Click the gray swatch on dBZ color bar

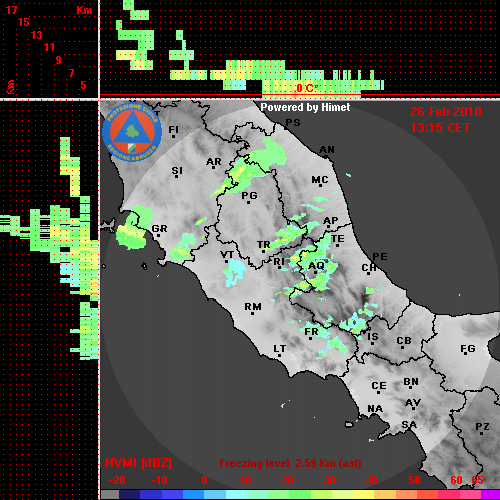pos(110,495)
